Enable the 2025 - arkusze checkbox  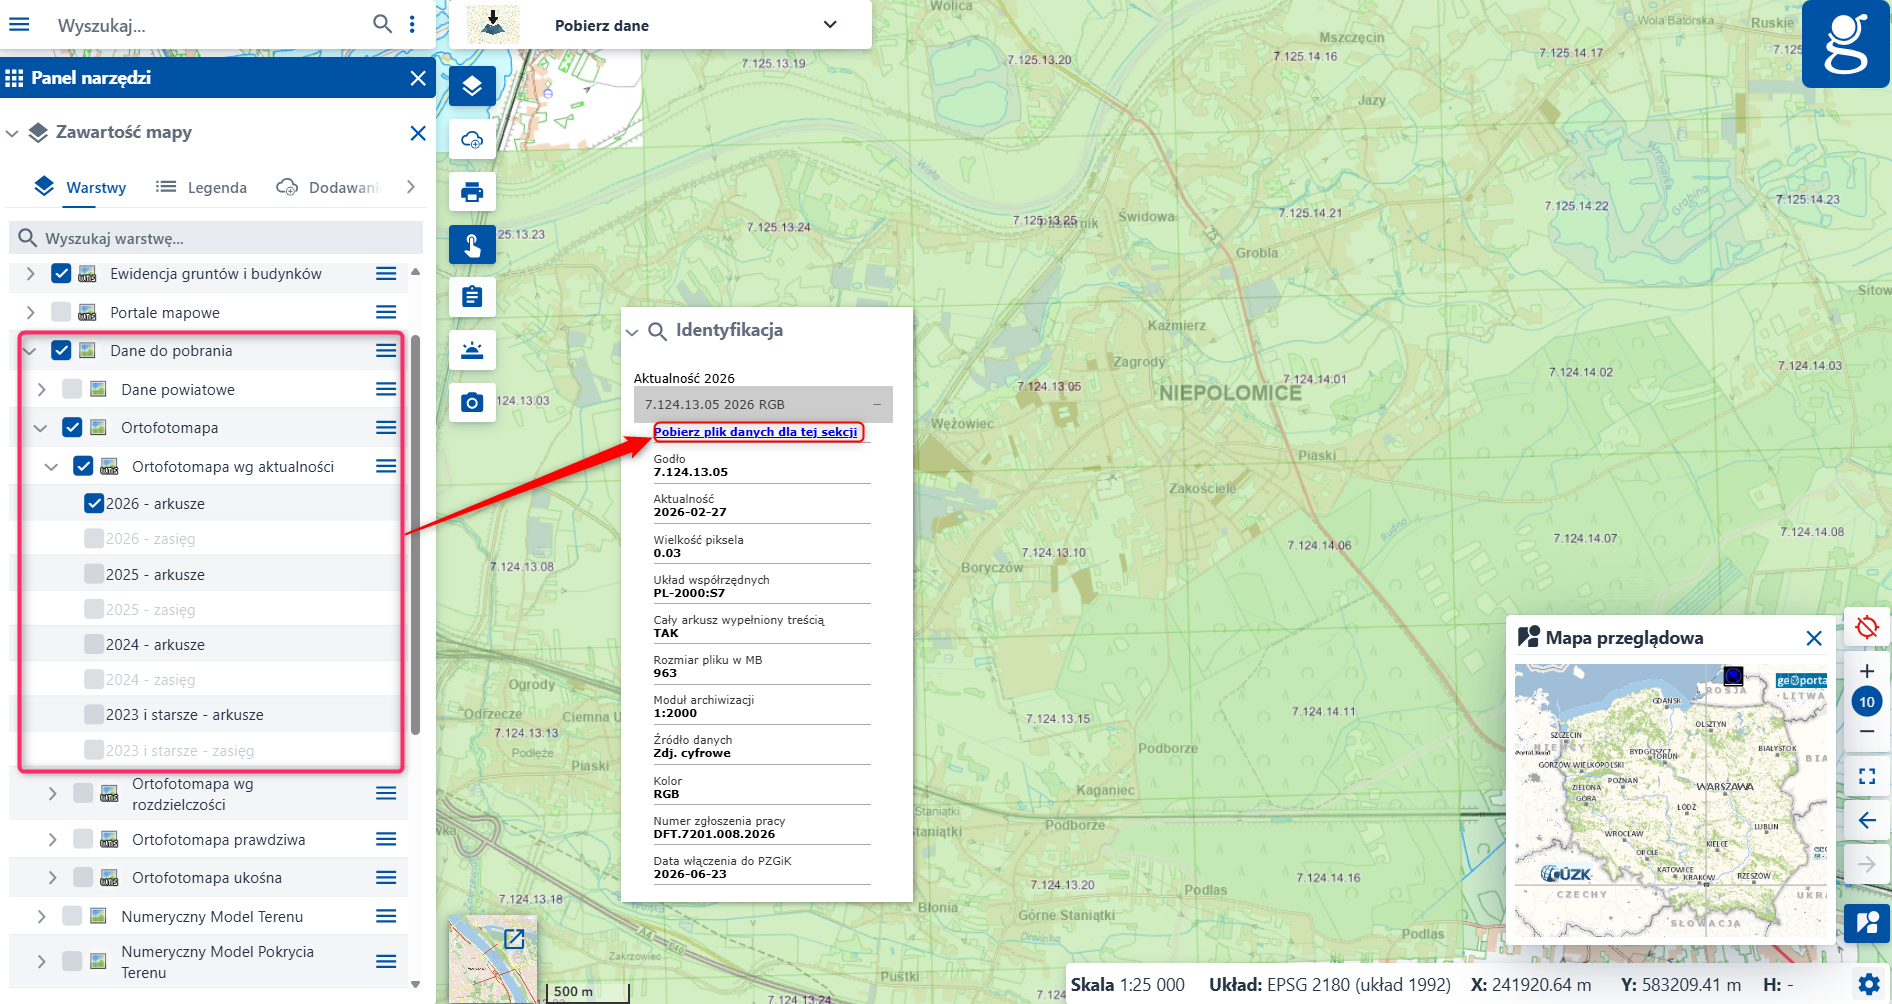coord(94,574)
